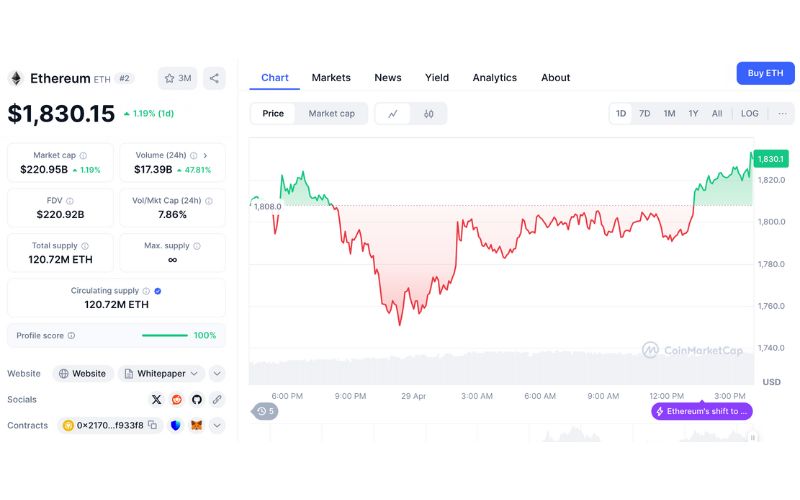
Task: Click the "Ethereum's shift to" event marker
Action: [701, 411]
